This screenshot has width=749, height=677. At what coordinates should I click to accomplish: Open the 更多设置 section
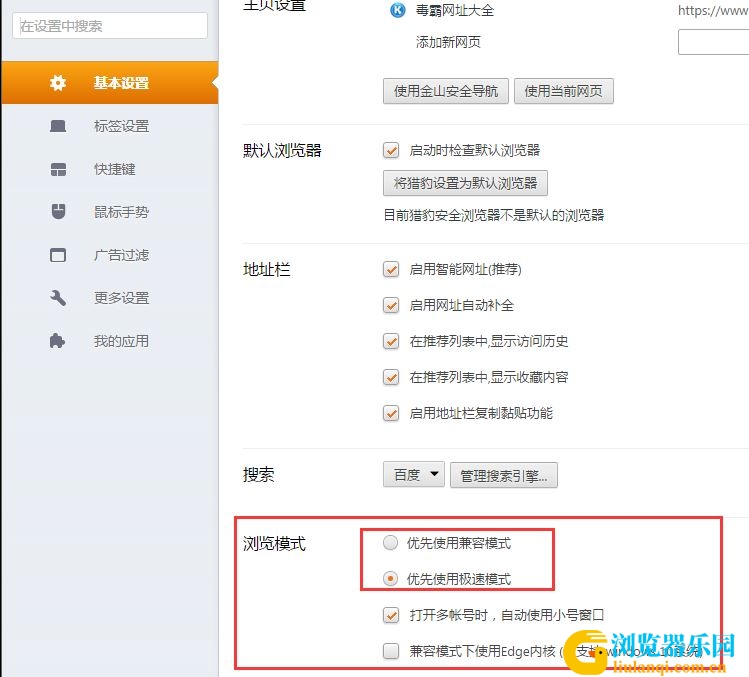pos(110,298)
